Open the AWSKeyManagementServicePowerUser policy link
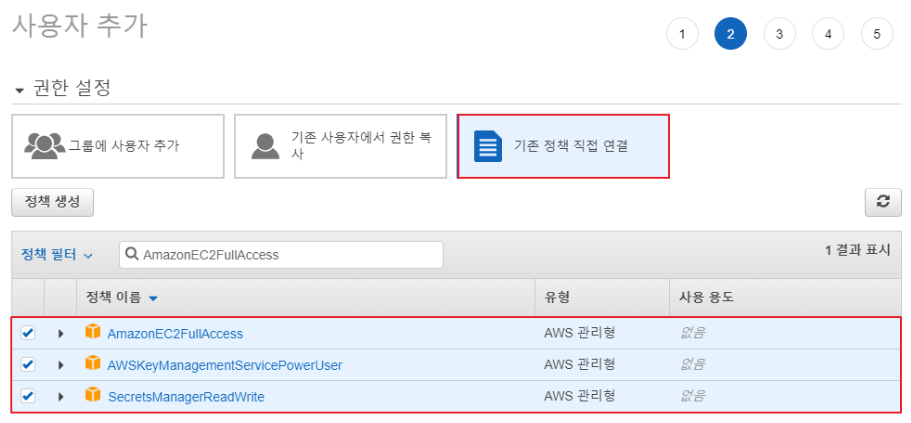The height and width of the screenshot is (423, 911). (x=225, y=365)
